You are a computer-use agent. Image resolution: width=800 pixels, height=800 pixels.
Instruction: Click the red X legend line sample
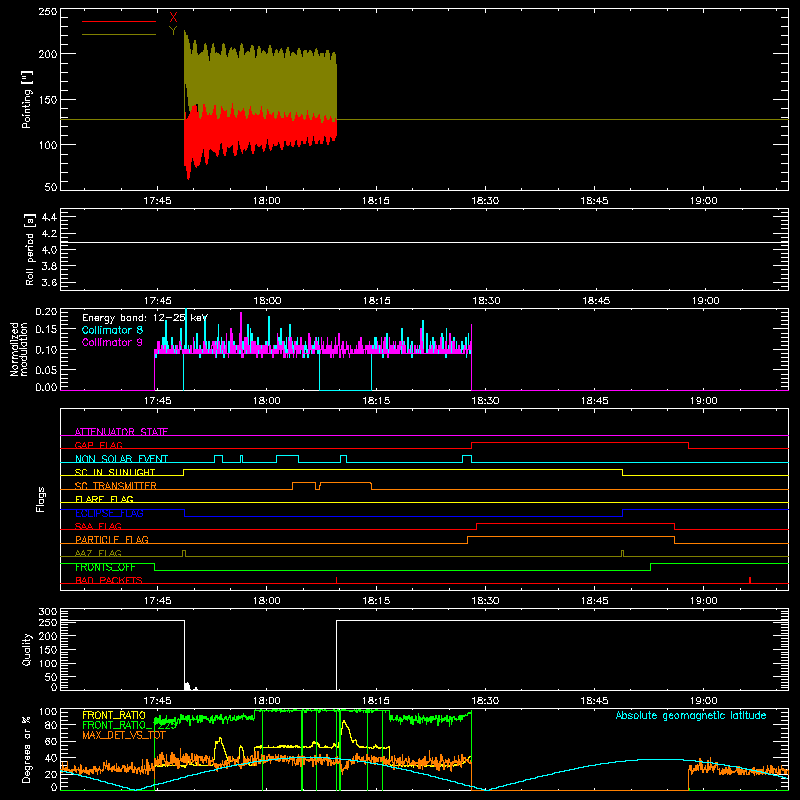tap(119, 21)
